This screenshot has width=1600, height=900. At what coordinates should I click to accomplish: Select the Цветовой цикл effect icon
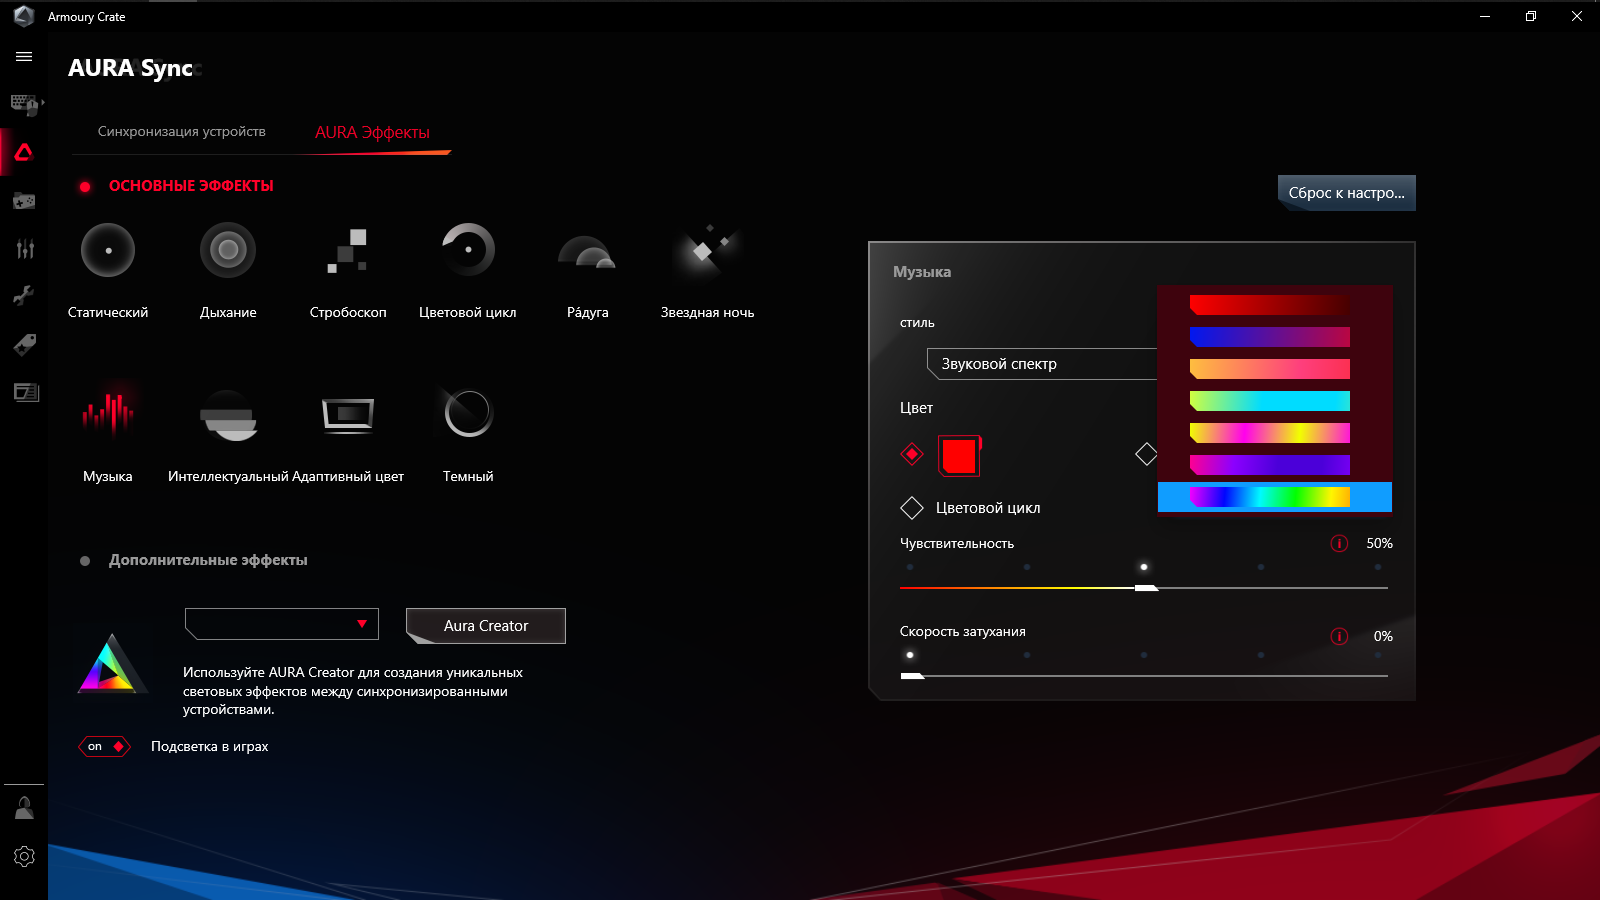click(468, 250)
